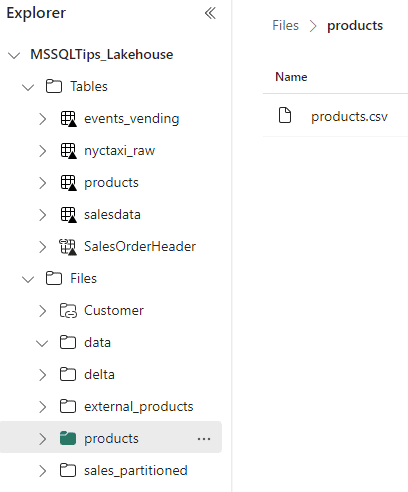Open the products.csv file name

click(349, 117)
